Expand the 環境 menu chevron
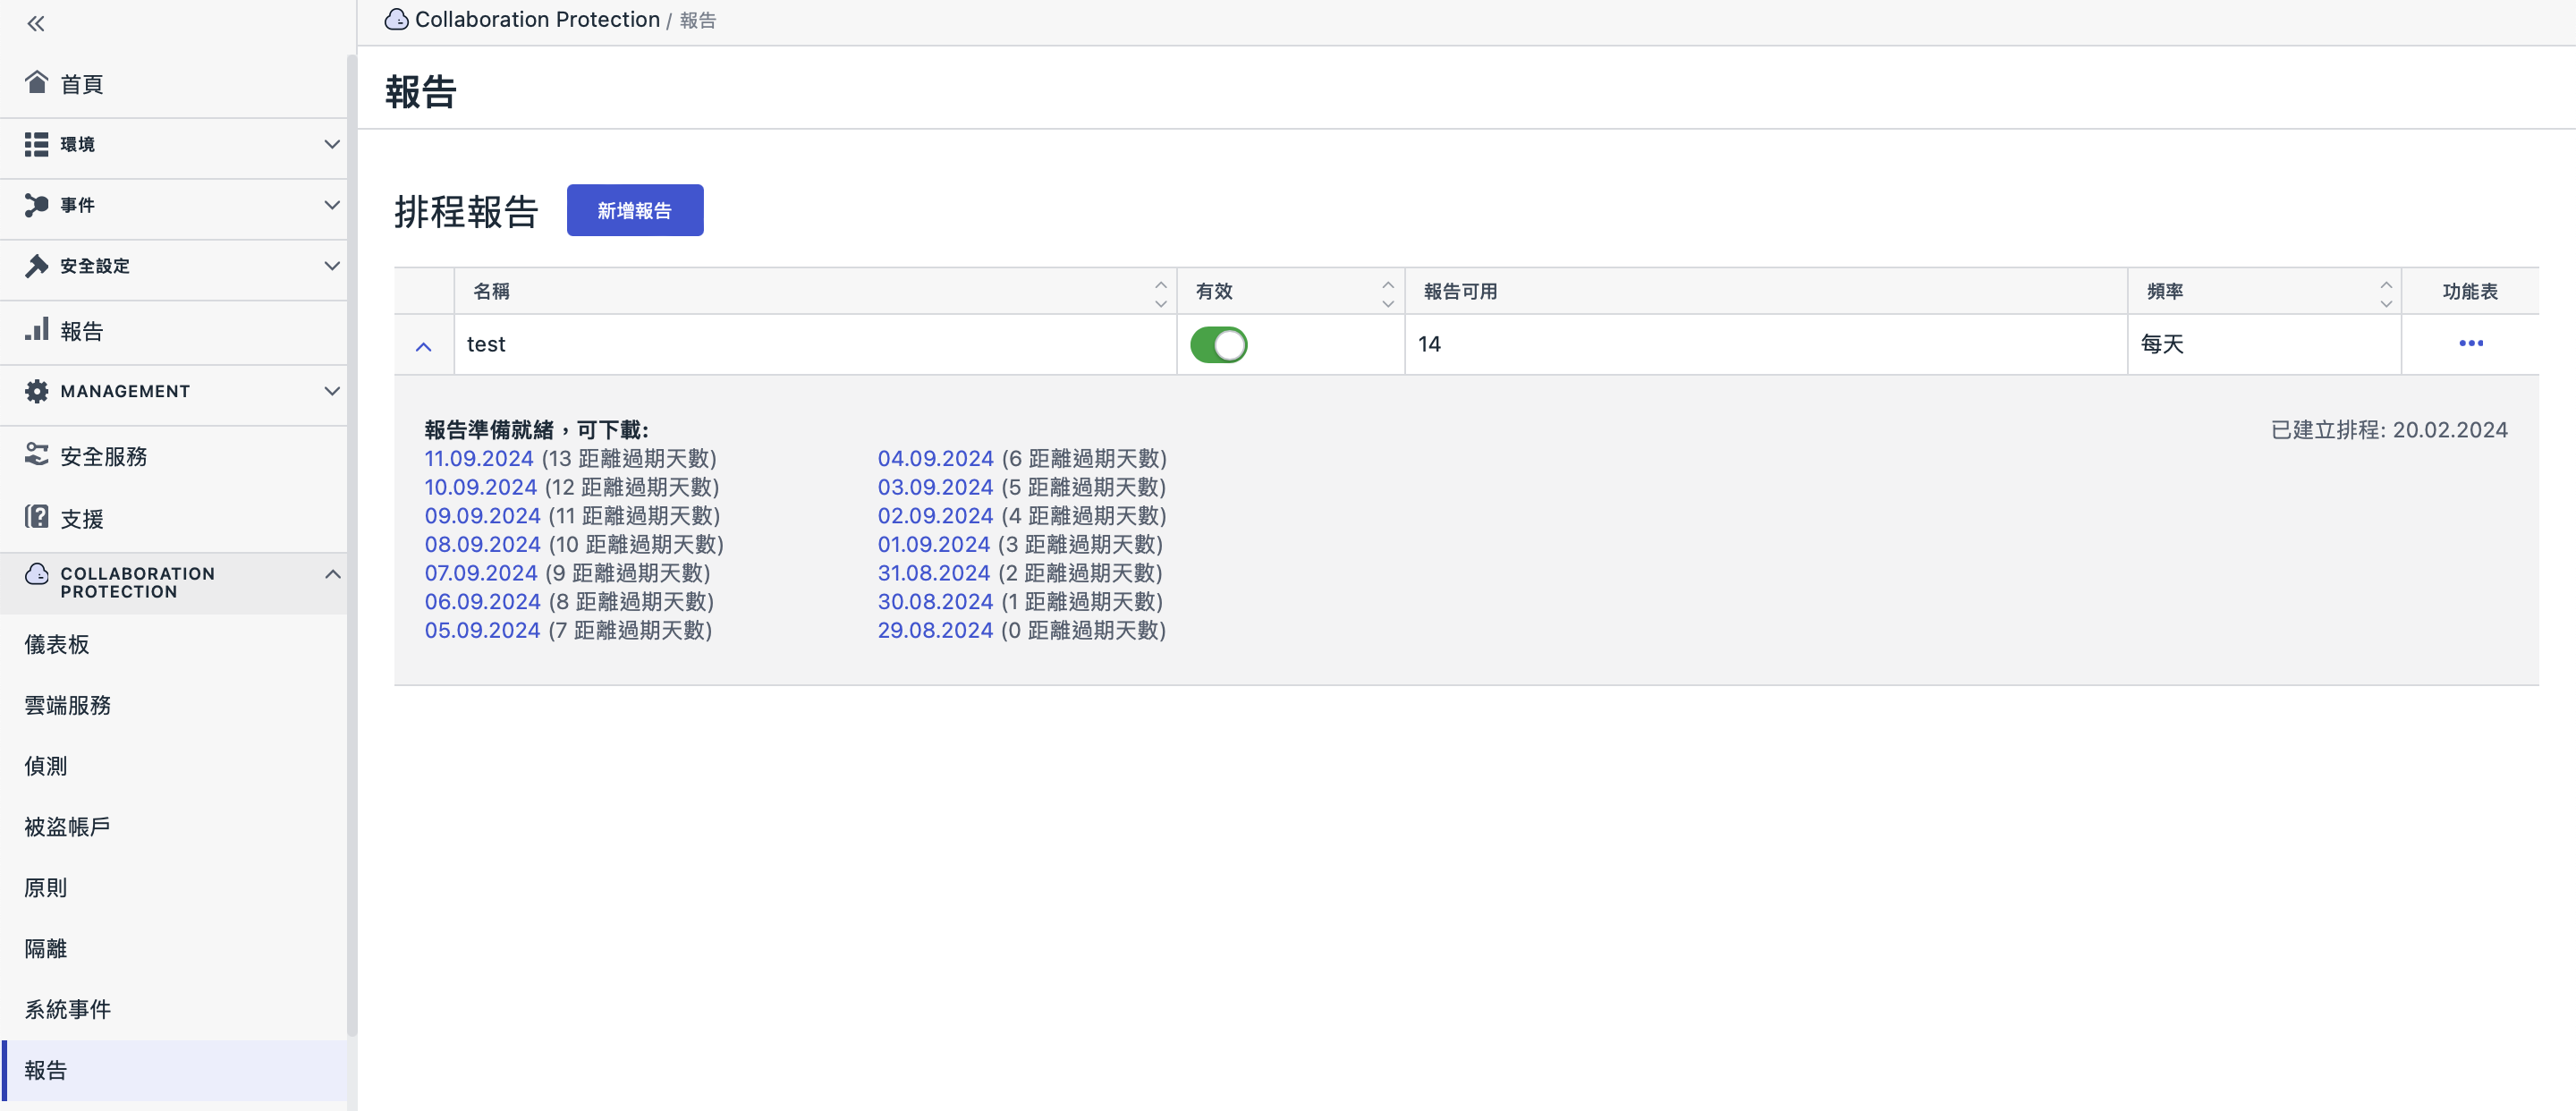The width and height of the screenshot is (2576, 1111). [x=332, y=144]
